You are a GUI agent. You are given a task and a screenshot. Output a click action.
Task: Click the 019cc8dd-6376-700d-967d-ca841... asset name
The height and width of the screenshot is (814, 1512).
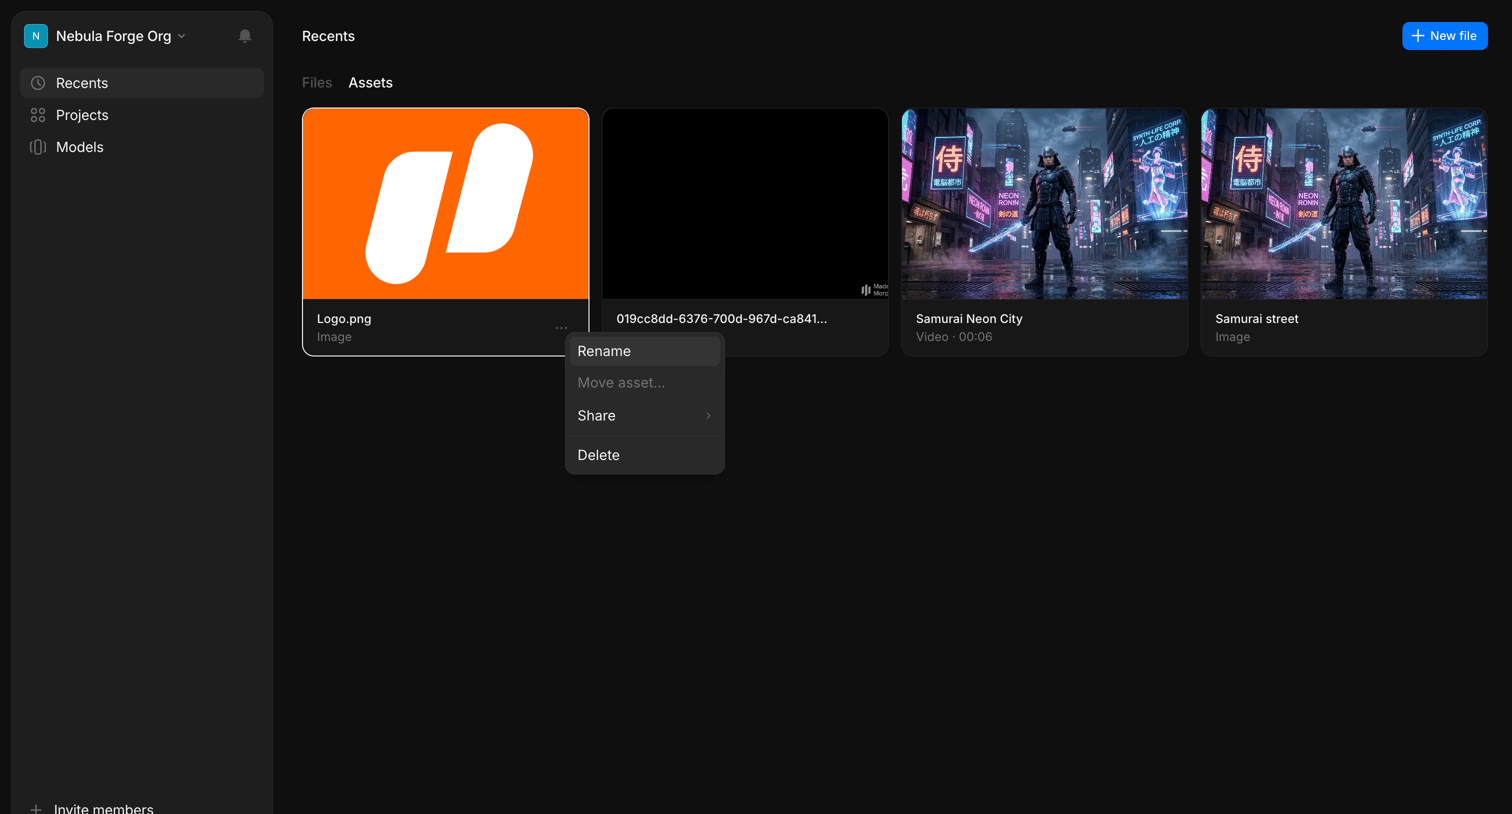722,319
